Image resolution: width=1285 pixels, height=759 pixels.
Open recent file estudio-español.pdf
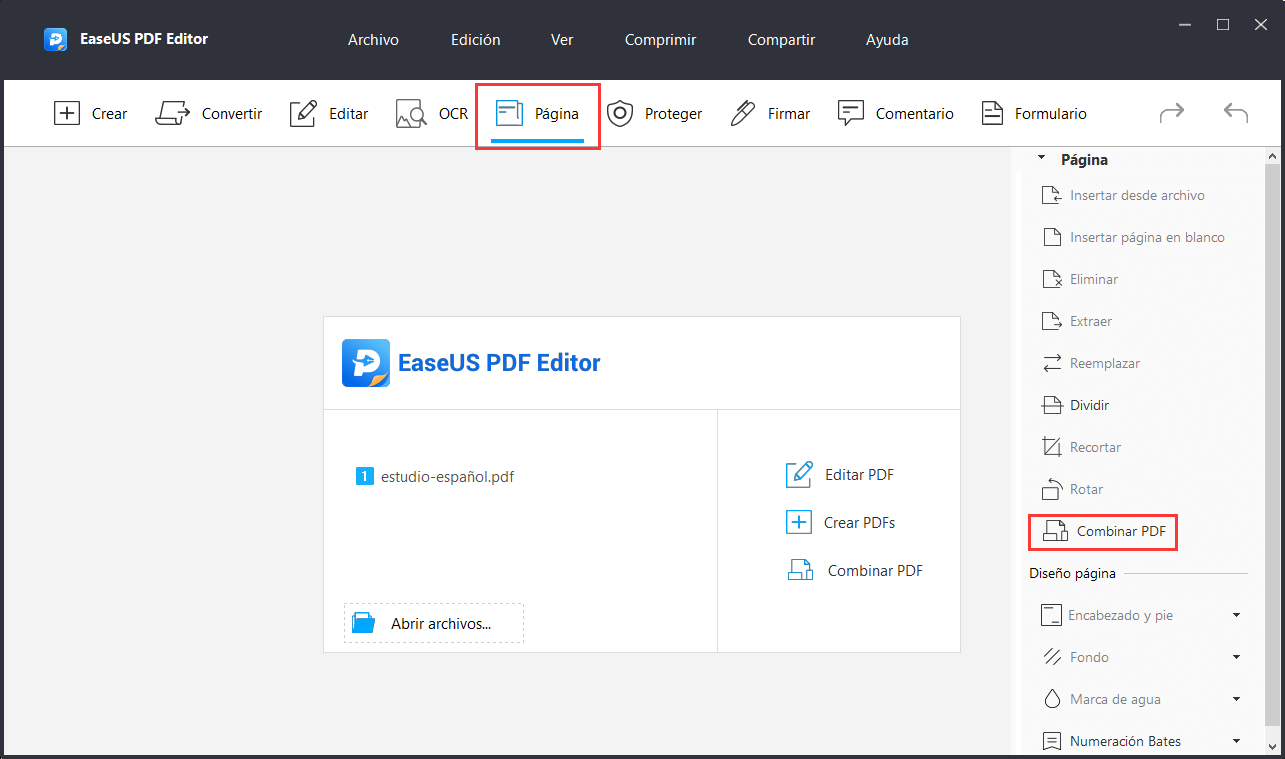click(x=447, y=477)
